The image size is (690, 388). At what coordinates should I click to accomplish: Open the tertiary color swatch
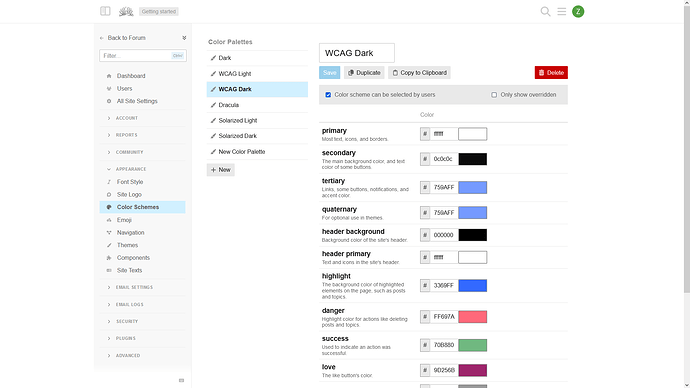coord(473,187)
